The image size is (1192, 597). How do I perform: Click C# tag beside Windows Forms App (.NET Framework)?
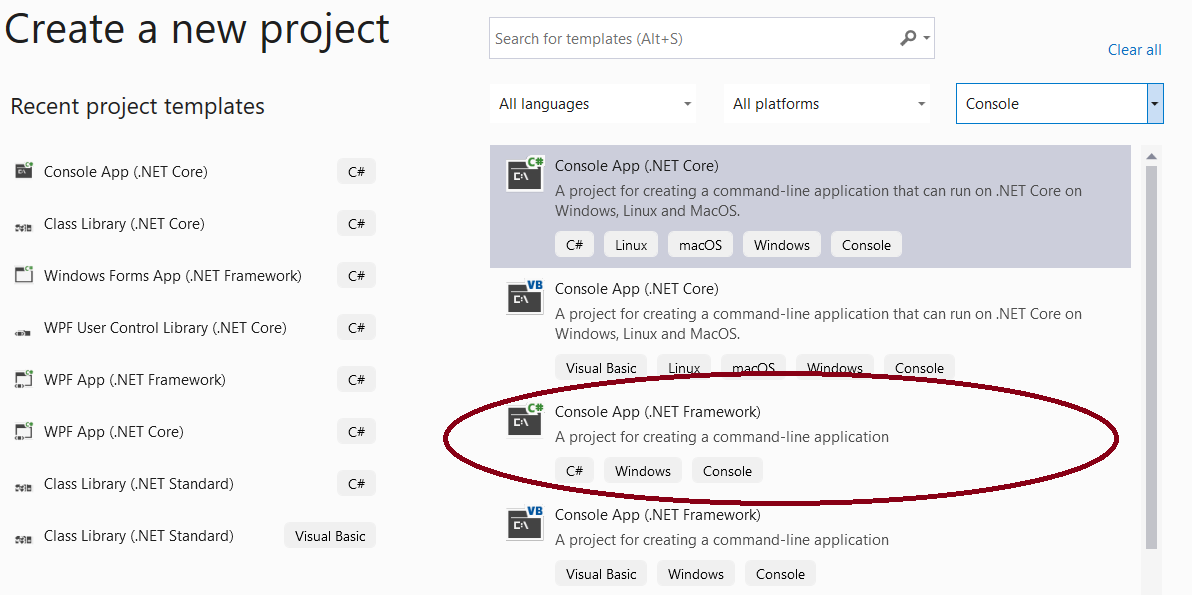tap(357, 275)
